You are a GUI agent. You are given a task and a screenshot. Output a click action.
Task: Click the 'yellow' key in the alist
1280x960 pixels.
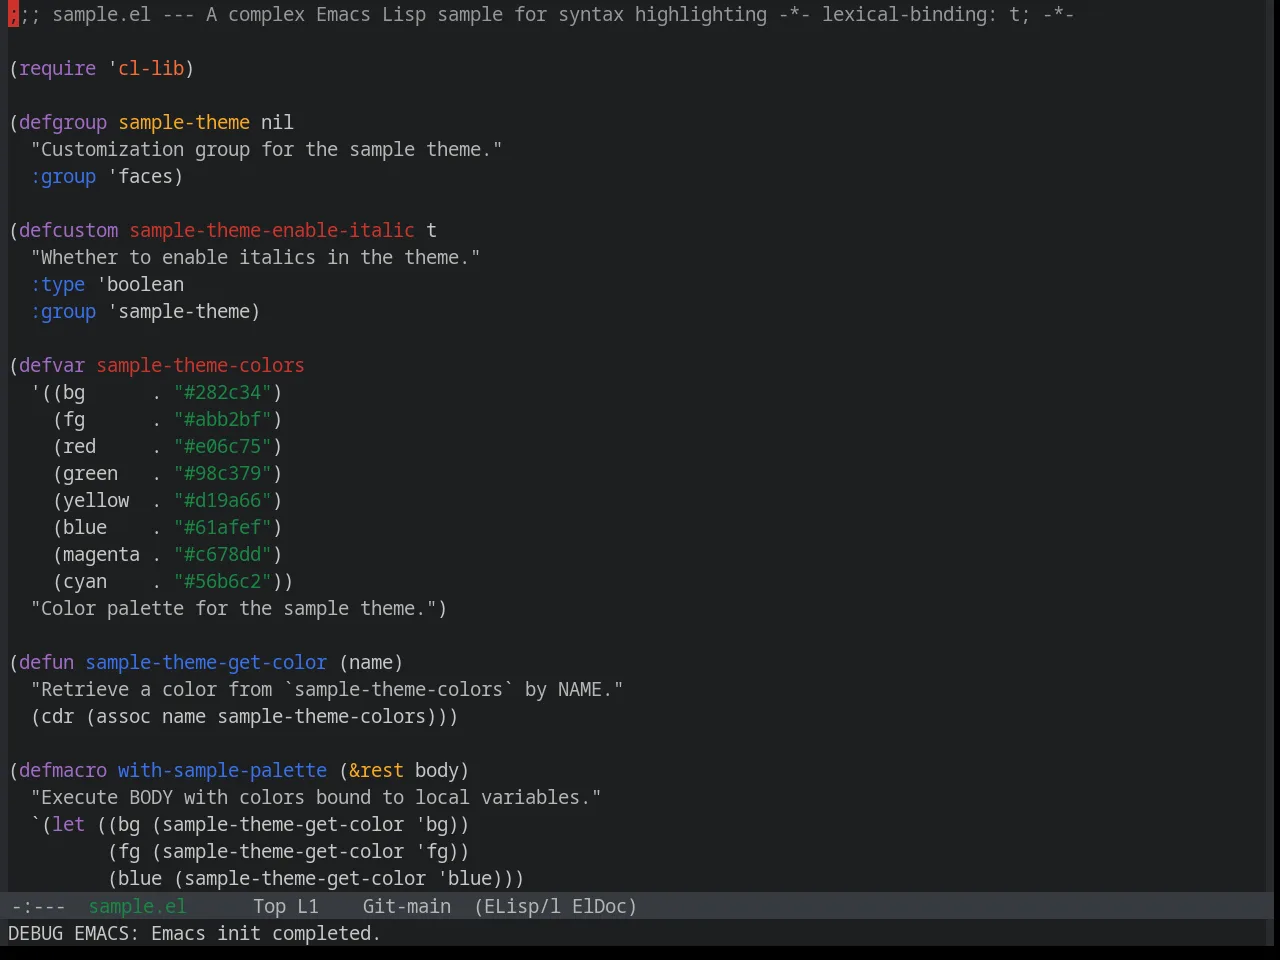96,500
